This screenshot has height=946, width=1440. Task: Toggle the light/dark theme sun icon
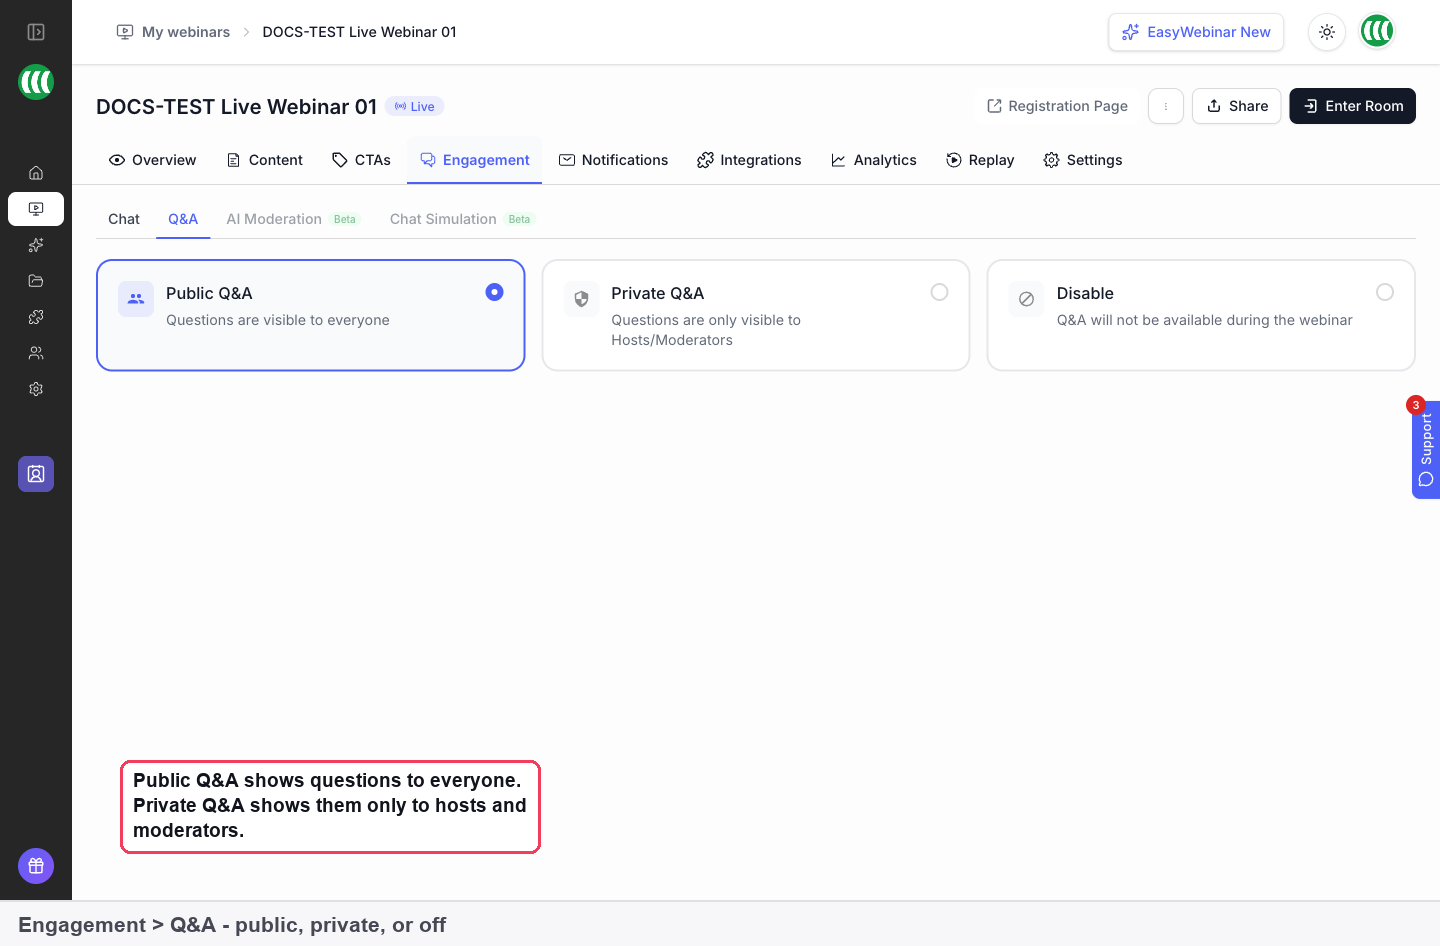pos(1327,32)
